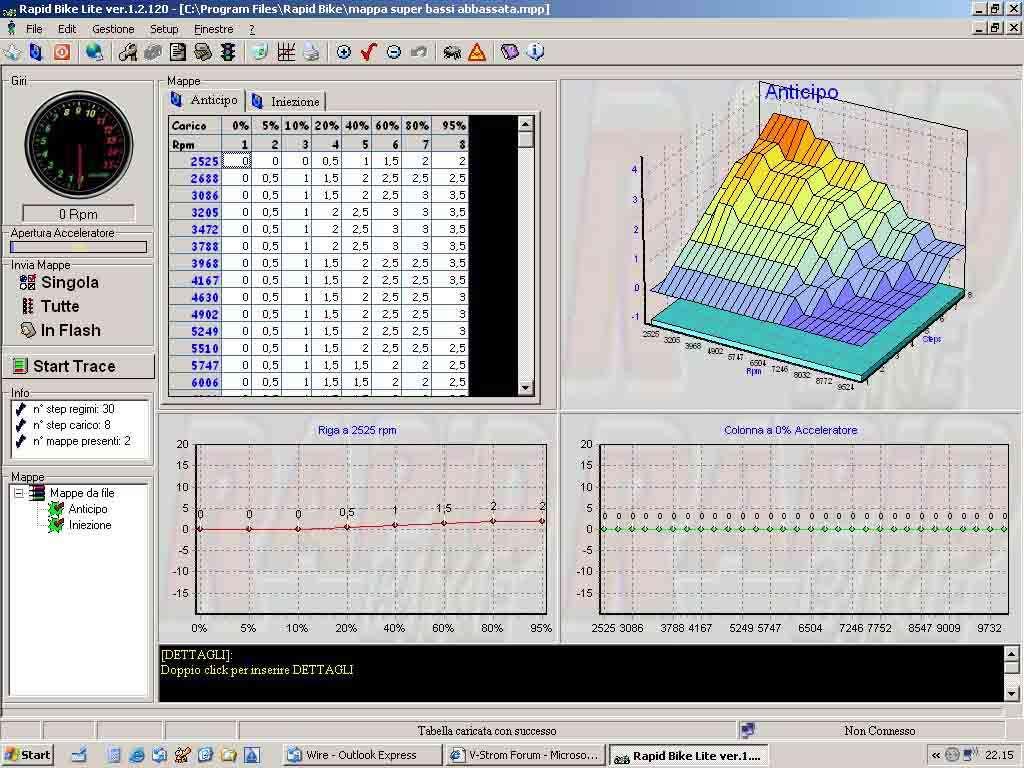
Task: Click the red power toolbar icon
Action: pyautogui.click(x=62, y=52)
